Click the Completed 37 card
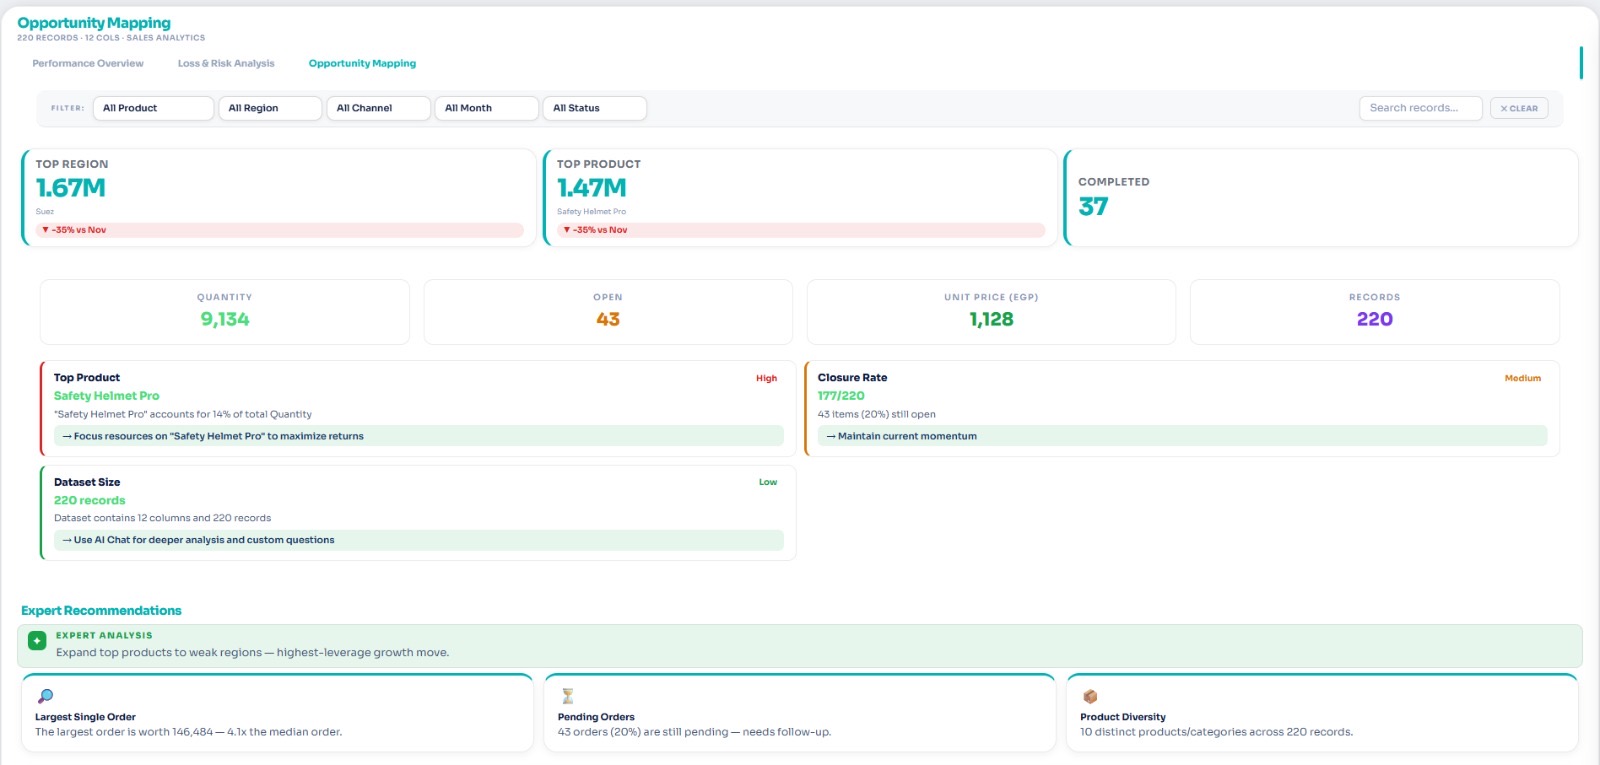Image resolution: width=1600 pixels, height=765 pixels. coord(1321,197)
